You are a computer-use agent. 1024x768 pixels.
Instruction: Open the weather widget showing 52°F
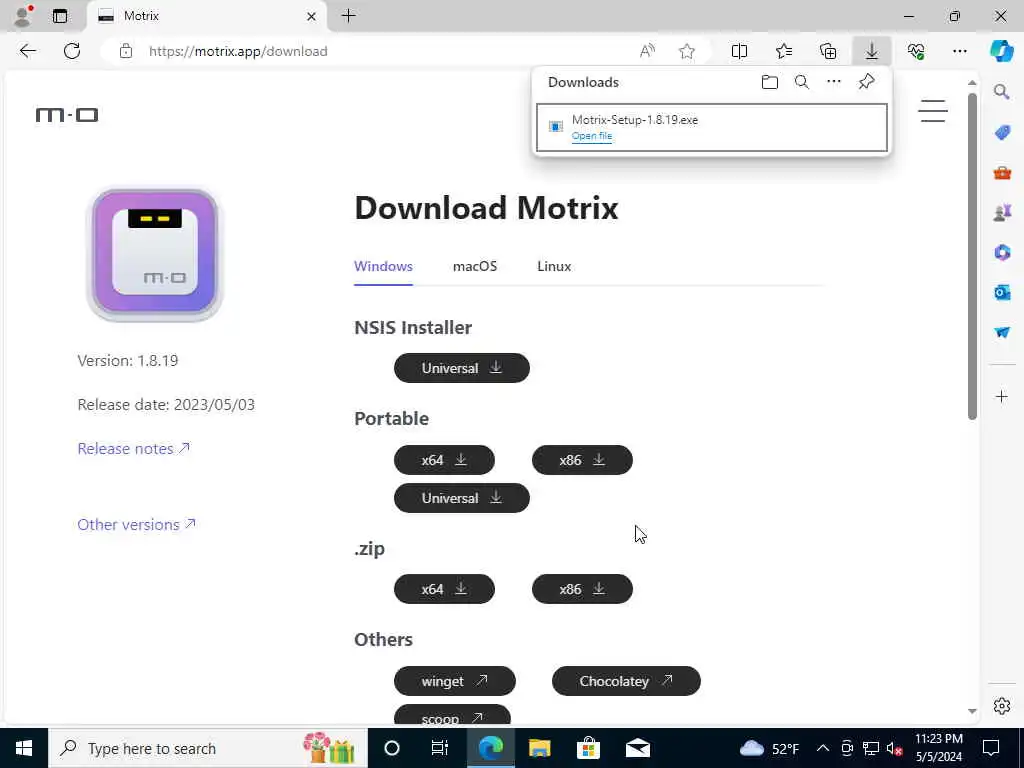(769, 748)
